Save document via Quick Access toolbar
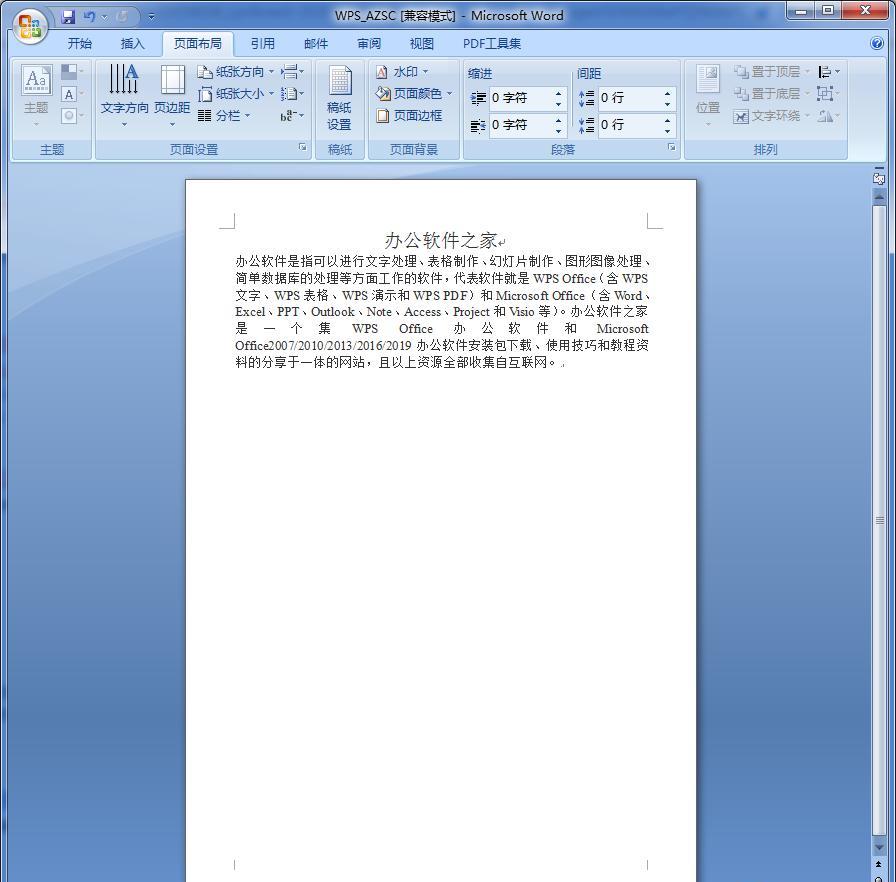 (68, 15)
